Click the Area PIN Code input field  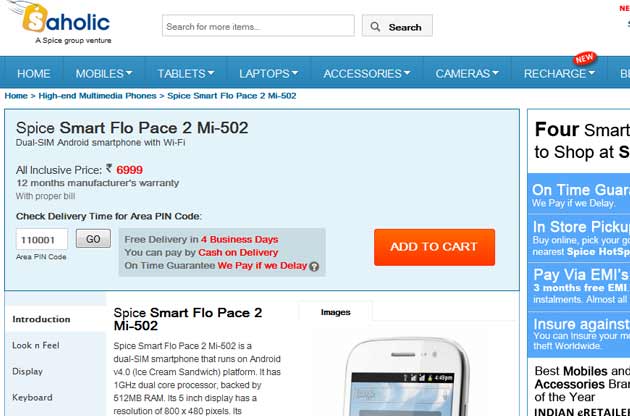[x=42, y=240]
